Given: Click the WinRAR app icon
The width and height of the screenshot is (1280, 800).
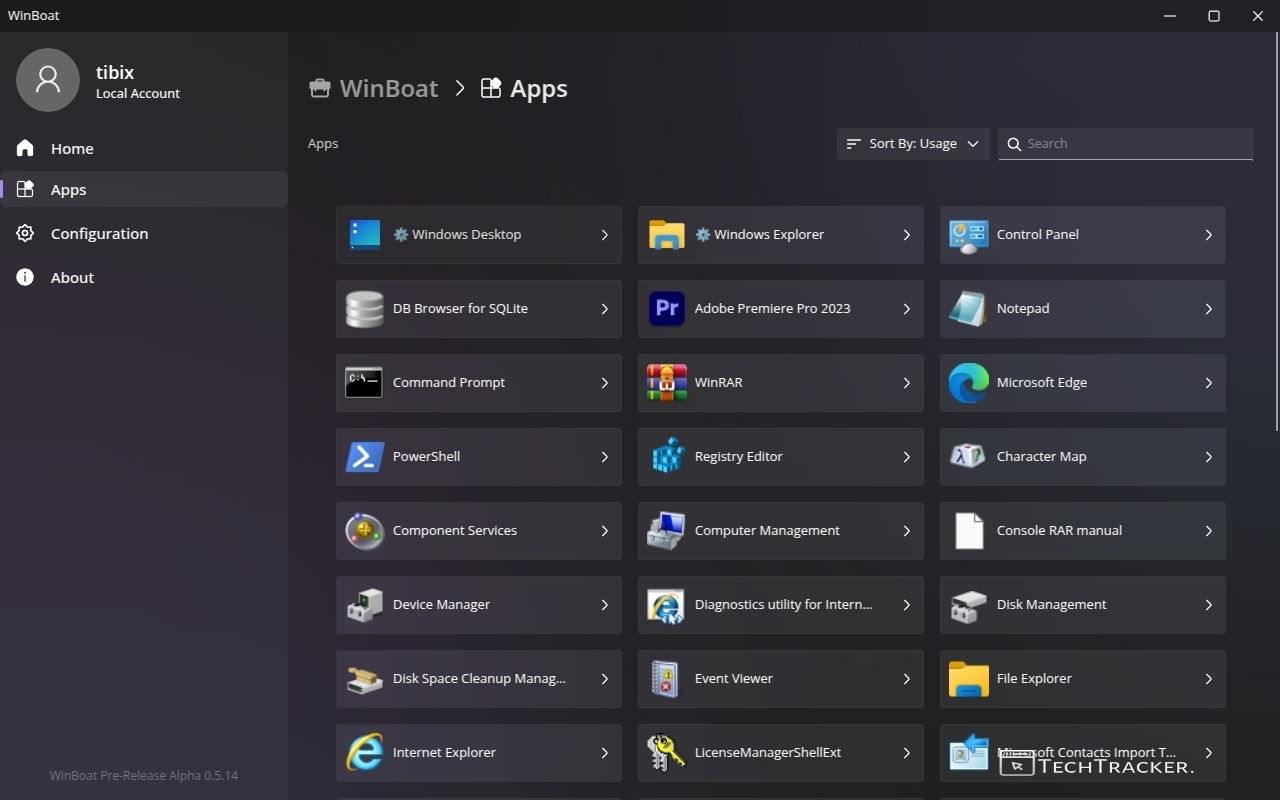Looking at the screenshot, I should pyautogui.click(x=666, y=383).
